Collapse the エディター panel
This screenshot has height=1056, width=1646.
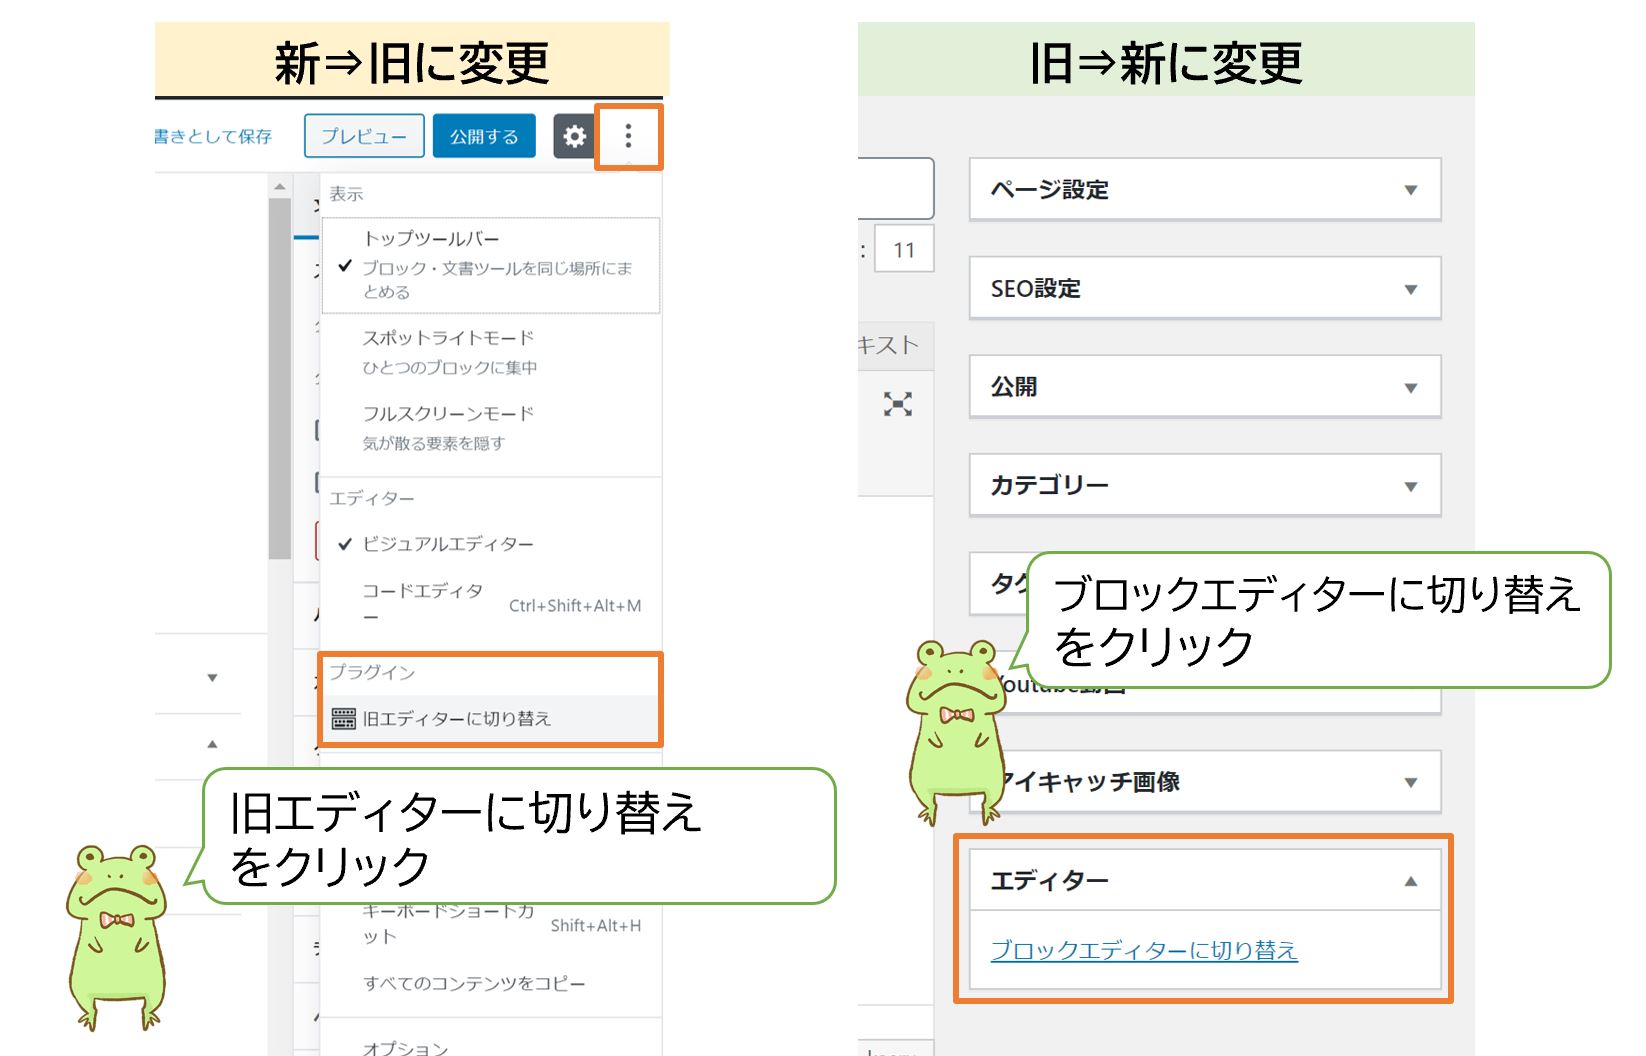[x=1413, y=879]
